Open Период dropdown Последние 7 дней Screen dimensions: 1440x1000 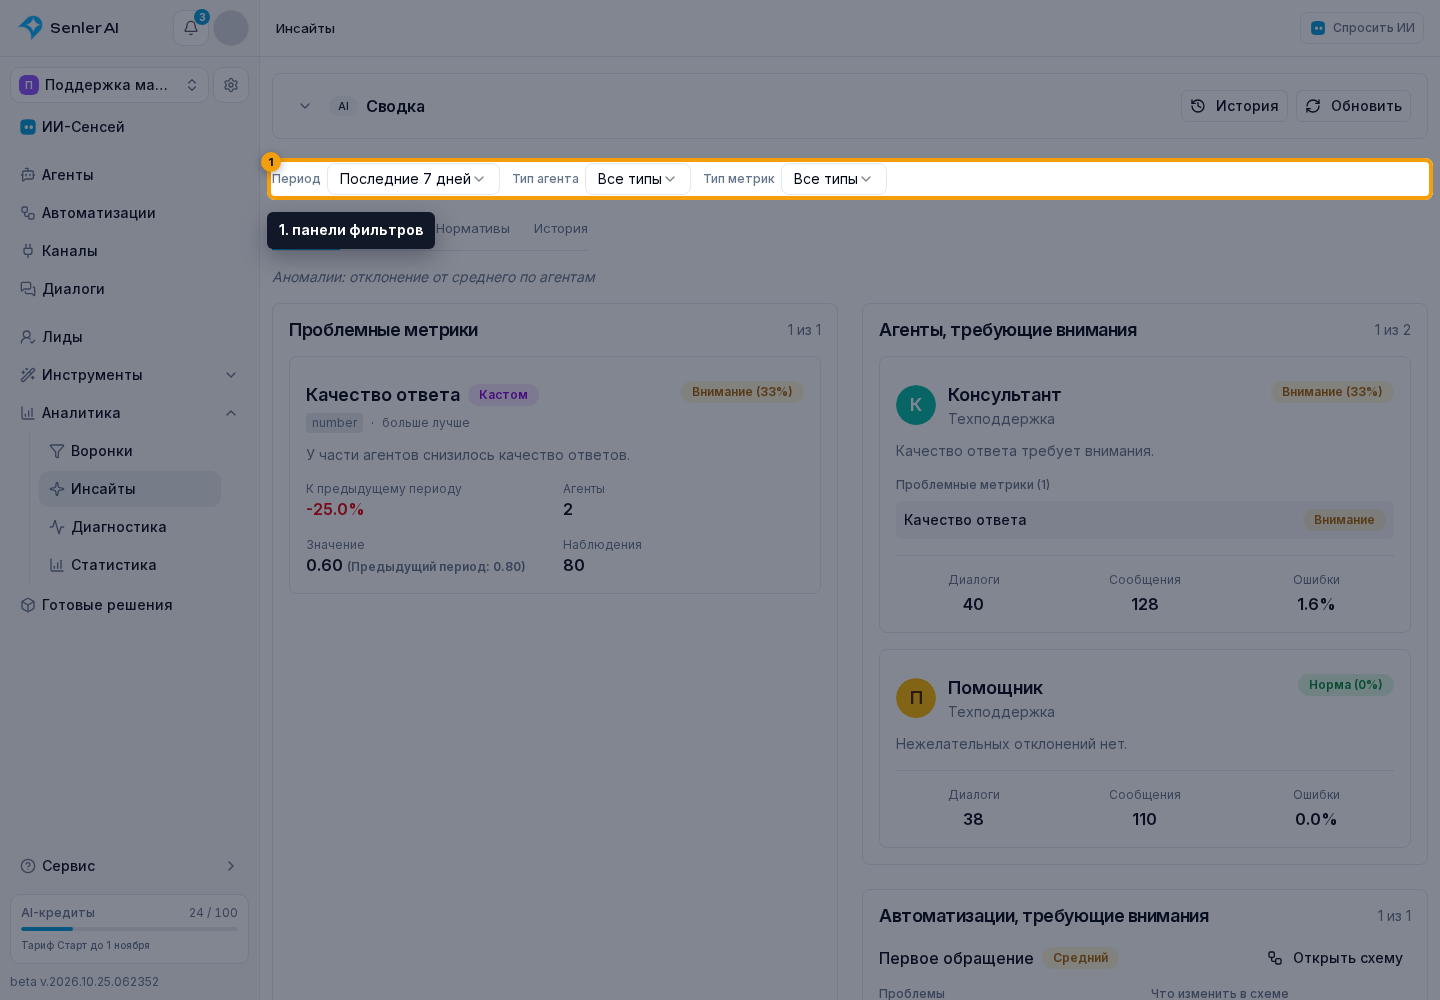(413, 179)
